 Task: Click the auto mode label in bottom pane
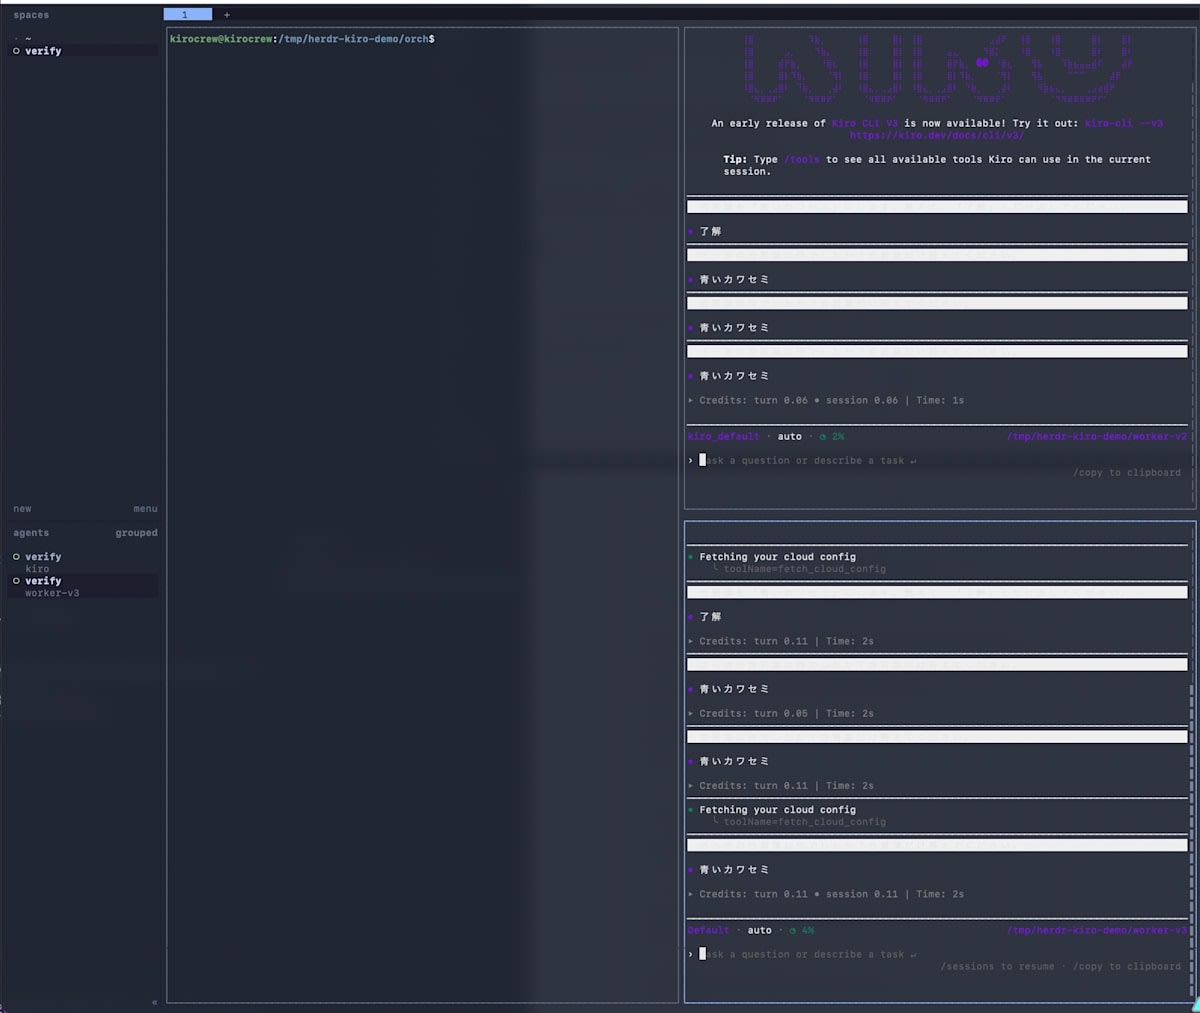760,931
